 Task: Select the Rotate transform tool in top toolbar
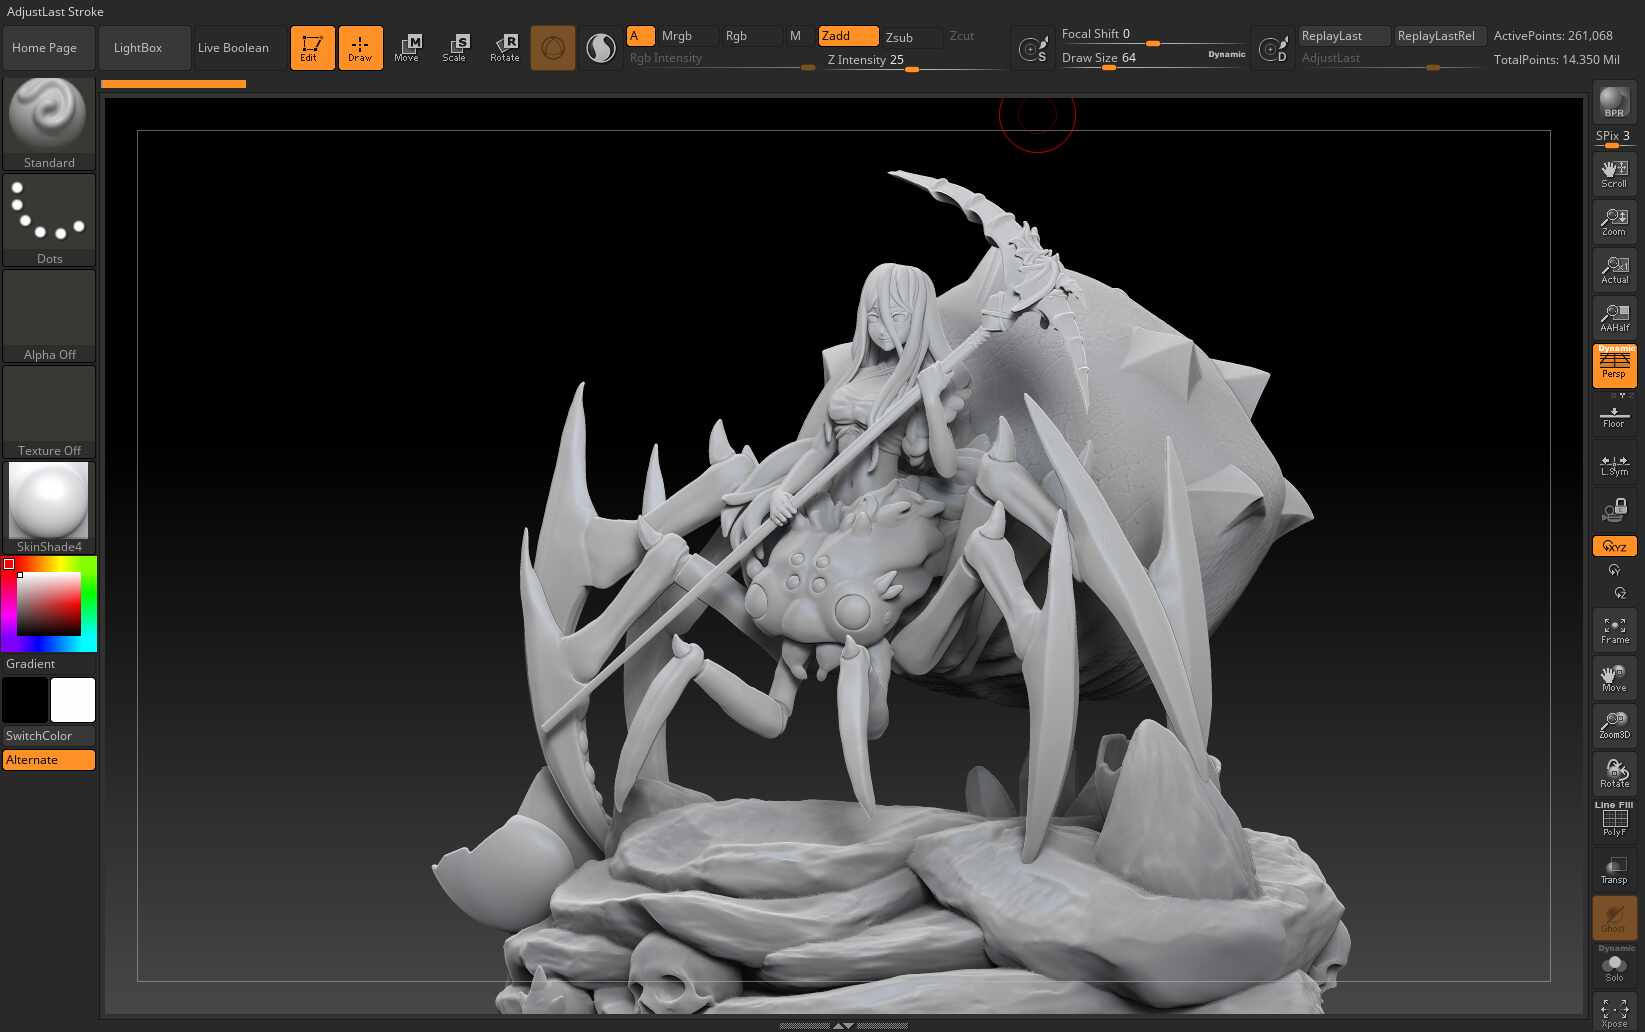(505, 47)
